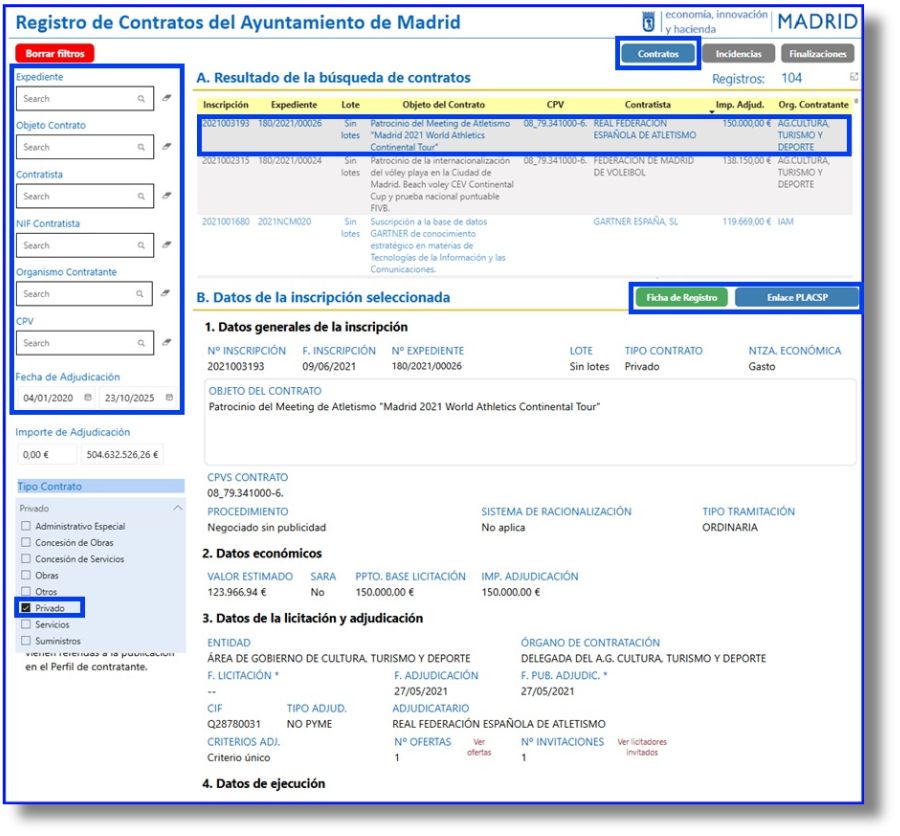This screenshot has width=900, height=836.
Task: Click the Contratista search input field
Action: (85, 196)
